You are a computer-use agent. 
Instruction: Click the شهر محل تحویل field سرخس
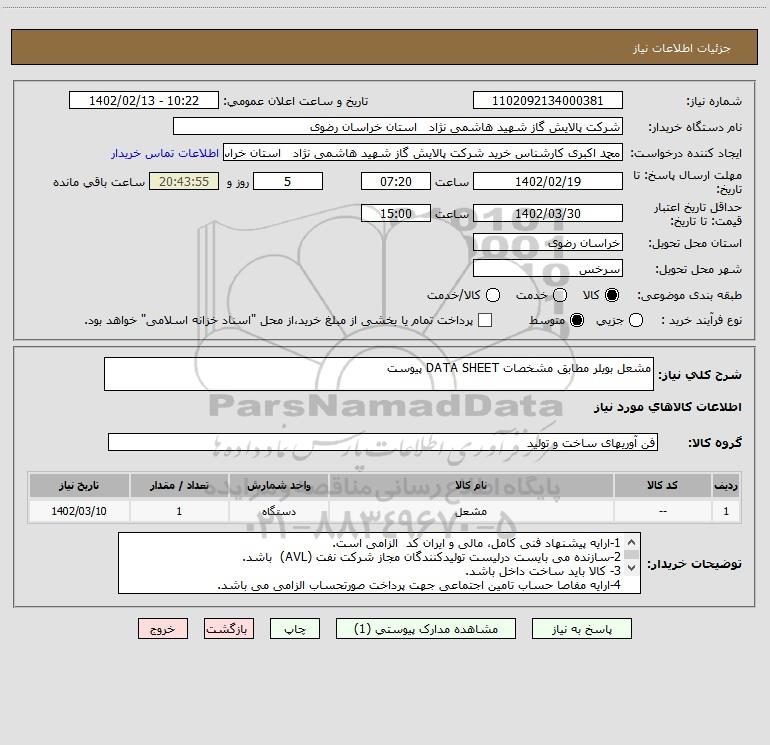point(548,268)
